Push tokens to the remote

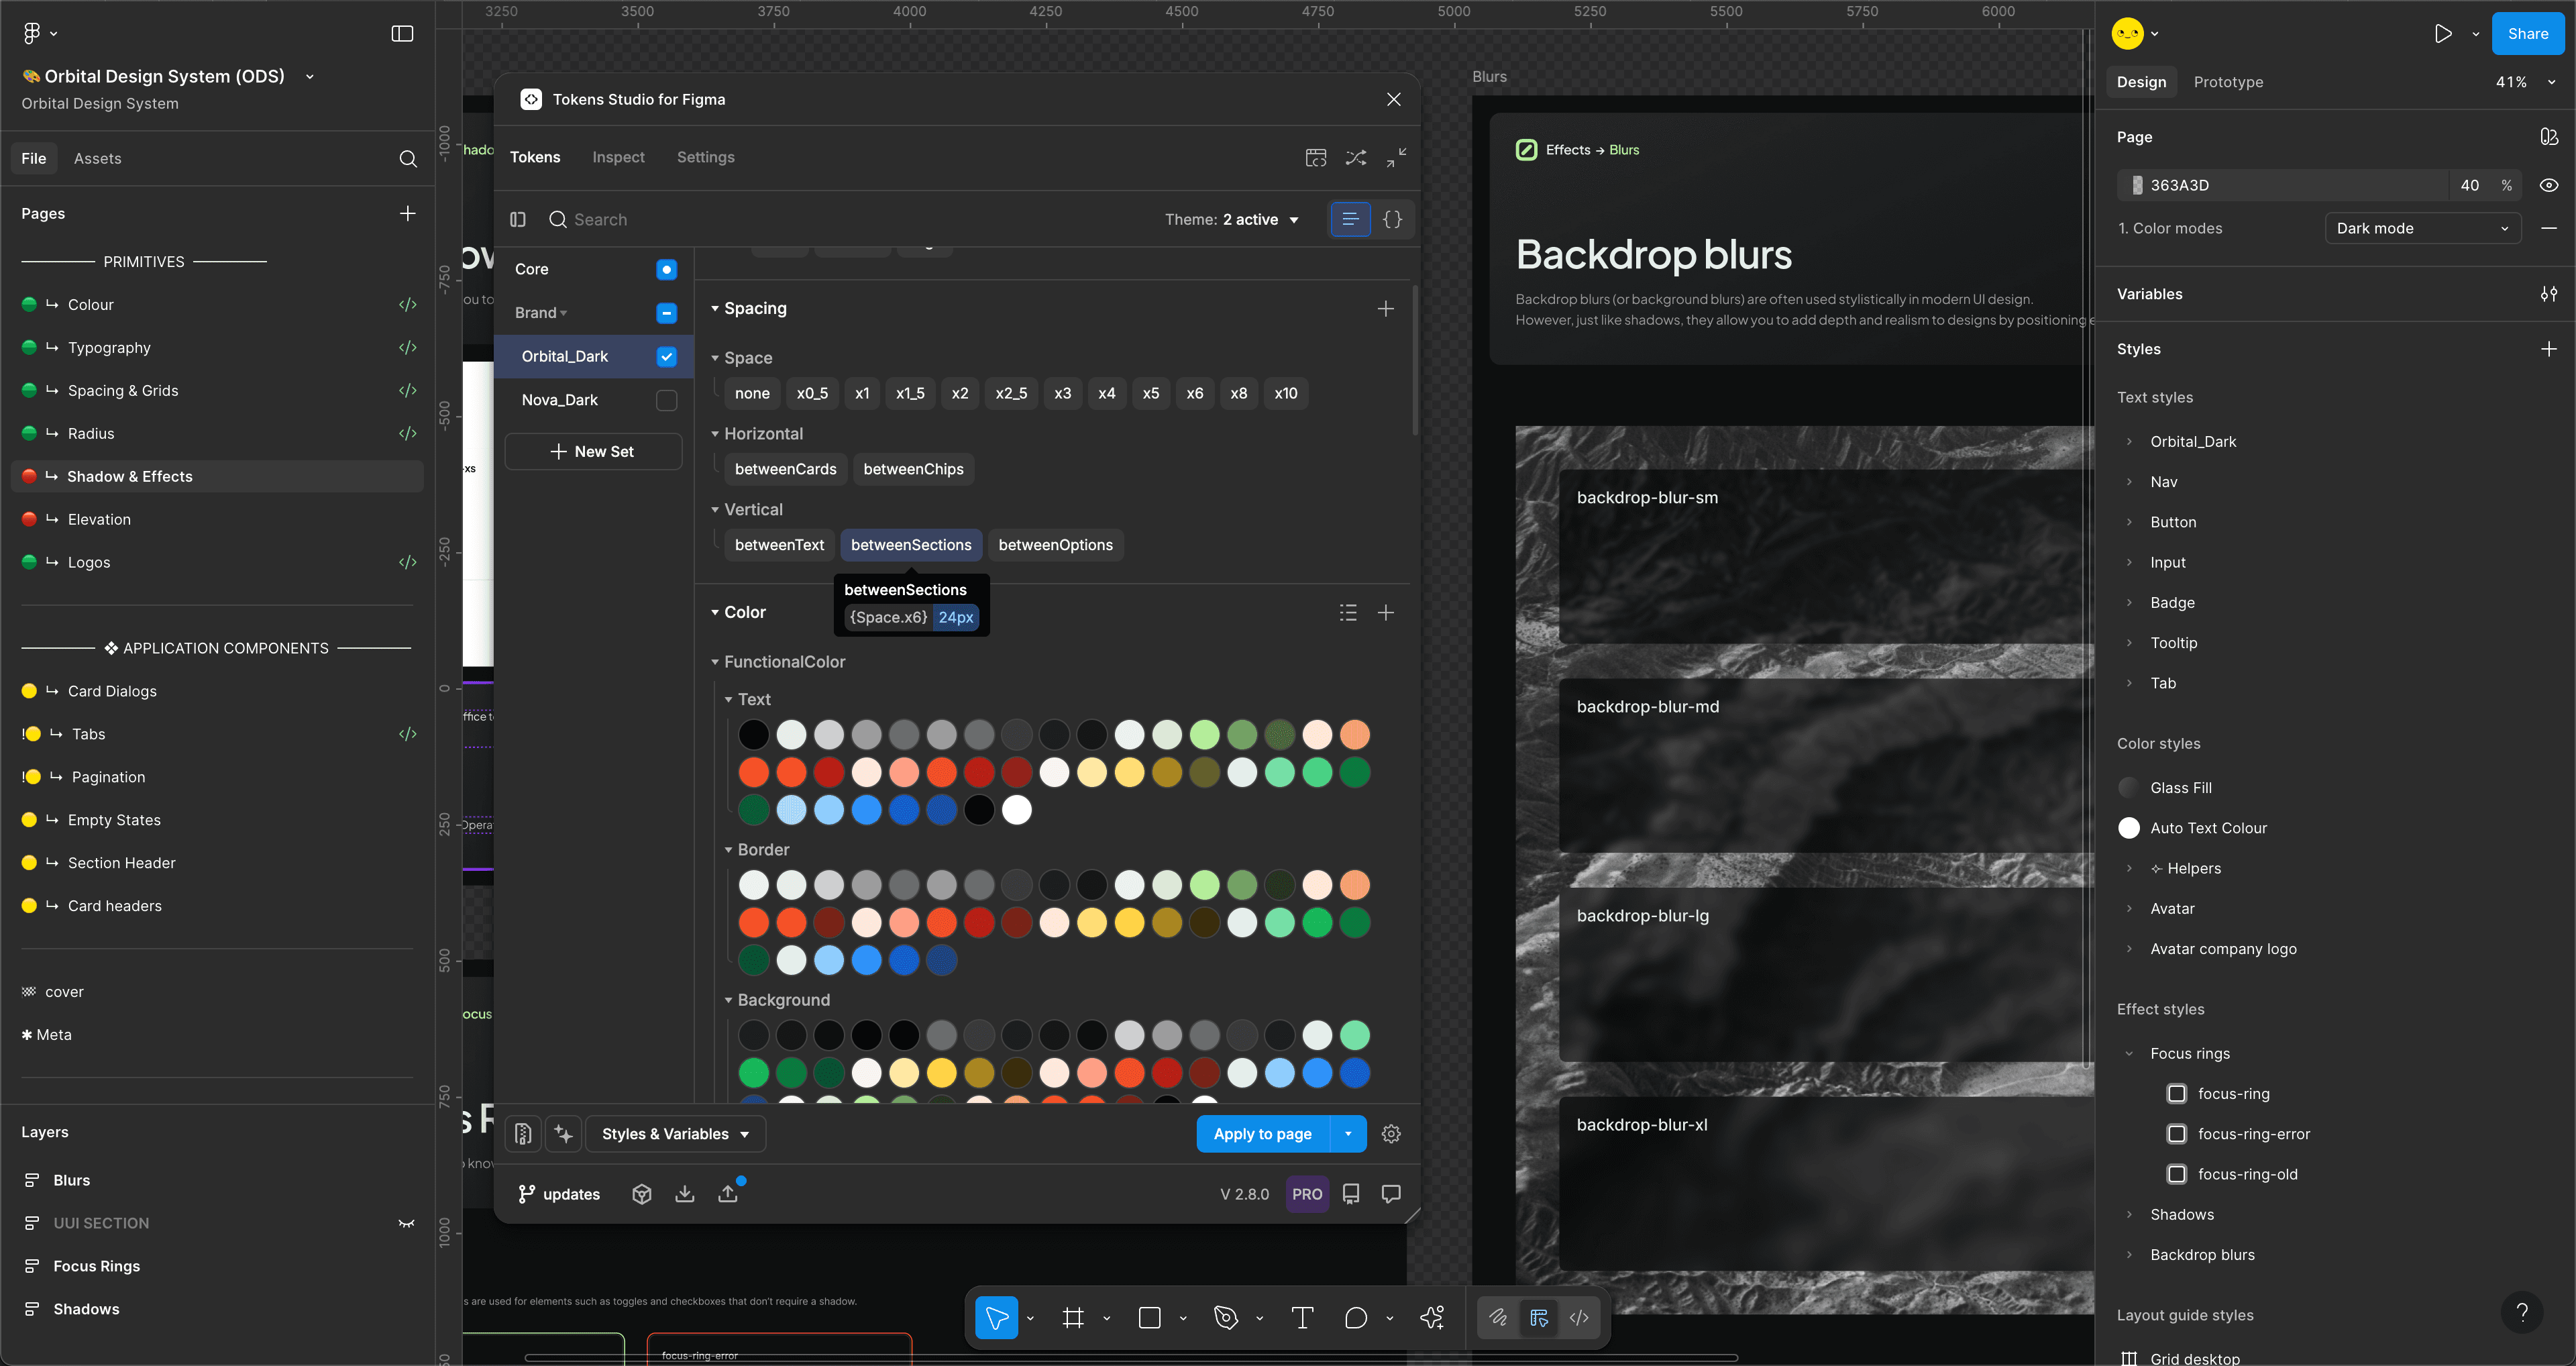tap(728, 1194)
